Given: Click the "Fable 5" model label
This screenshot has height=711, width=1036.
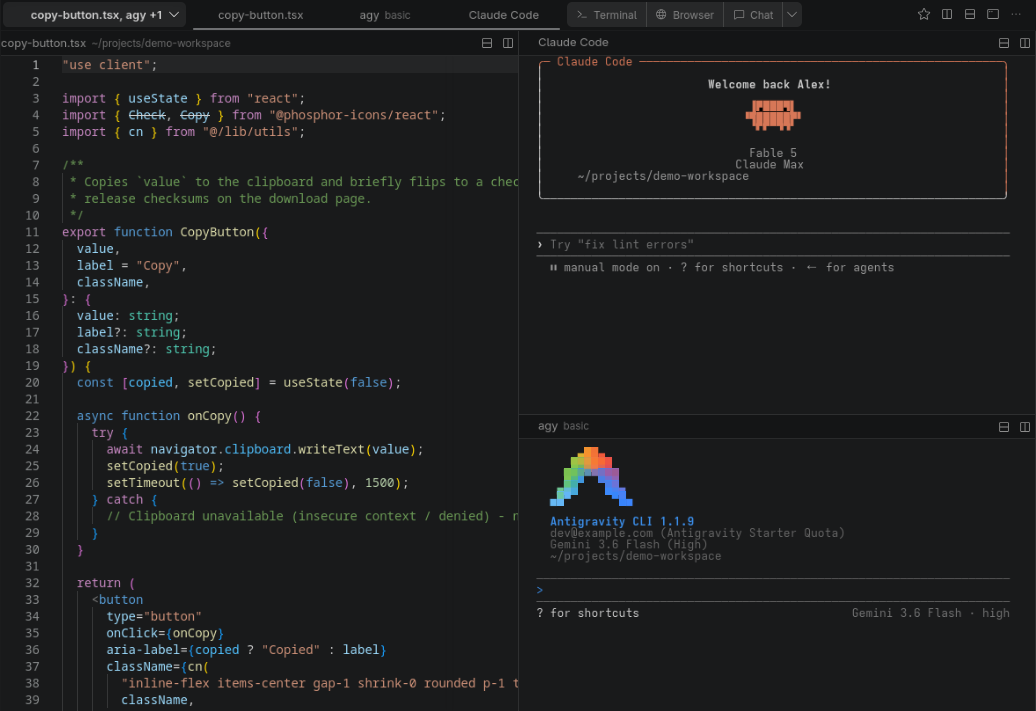Looking at the screenshot, I should pyautogui.click(x=772, y=153).
